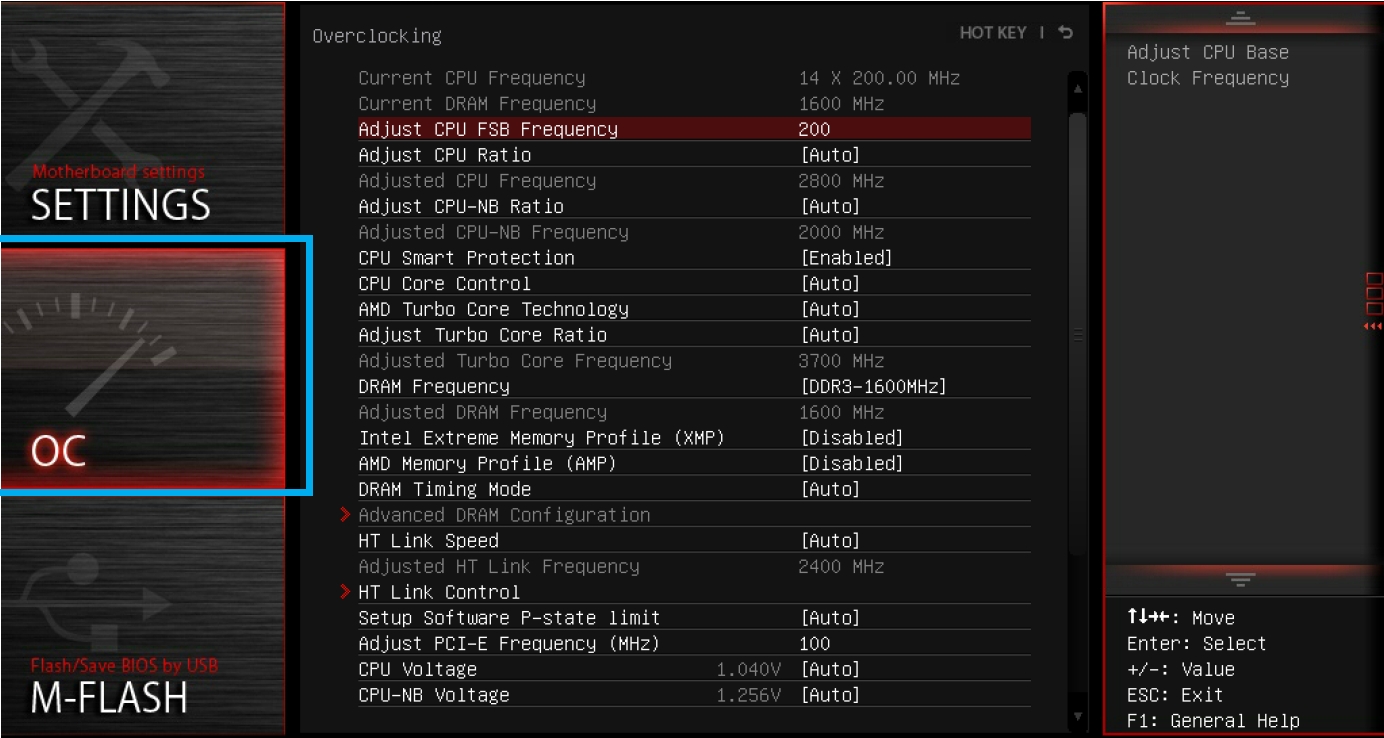Open the SETTINGS wrench-and-hammer panel
Image resolution: width=1384 pixels, height=738 pixels.
pos(142,118)
